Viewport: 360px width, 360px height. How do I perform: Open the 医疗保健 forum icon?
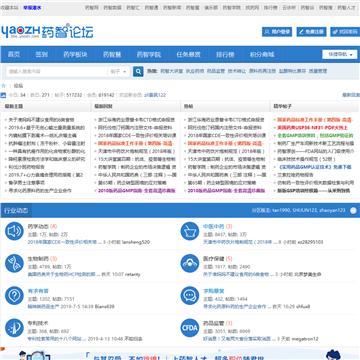coord(190,263)
